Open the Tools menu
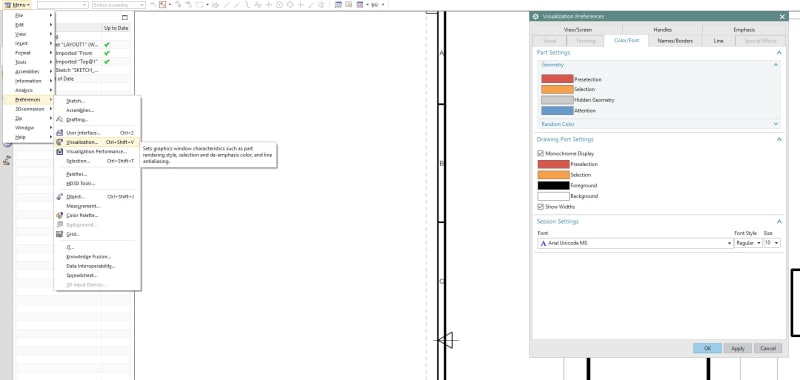The image size is (800, 380). click(29, 62)
